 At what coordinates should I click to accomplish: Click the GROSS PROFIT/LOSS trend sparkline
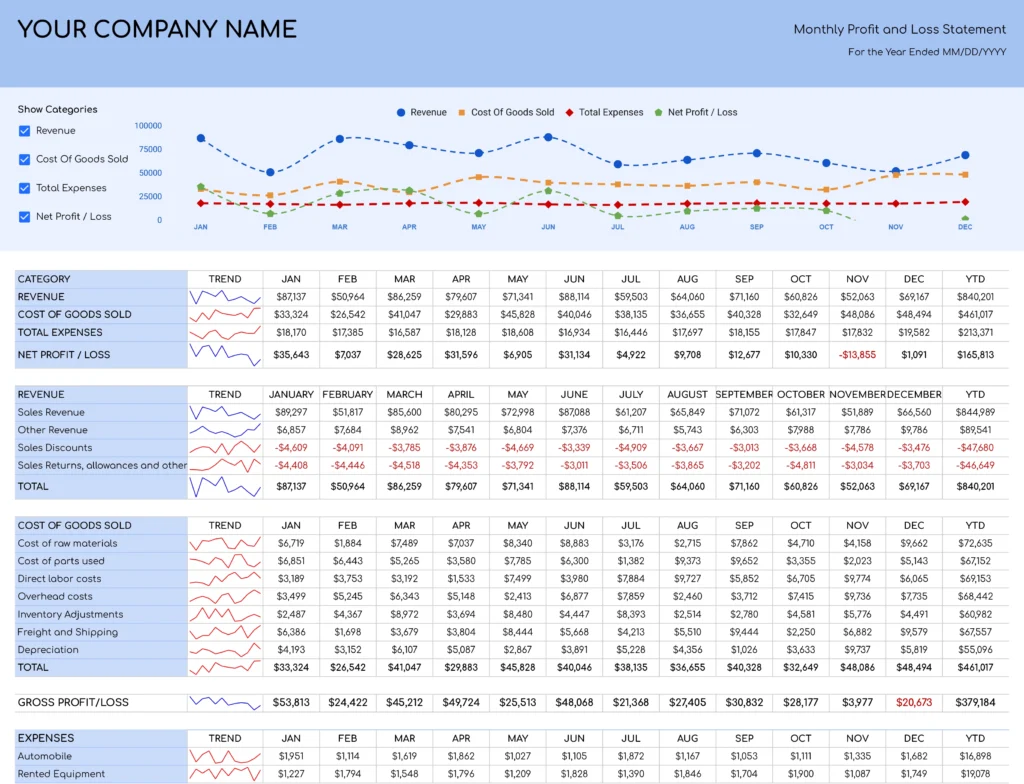pyautogui.click(x=225, y=703)
